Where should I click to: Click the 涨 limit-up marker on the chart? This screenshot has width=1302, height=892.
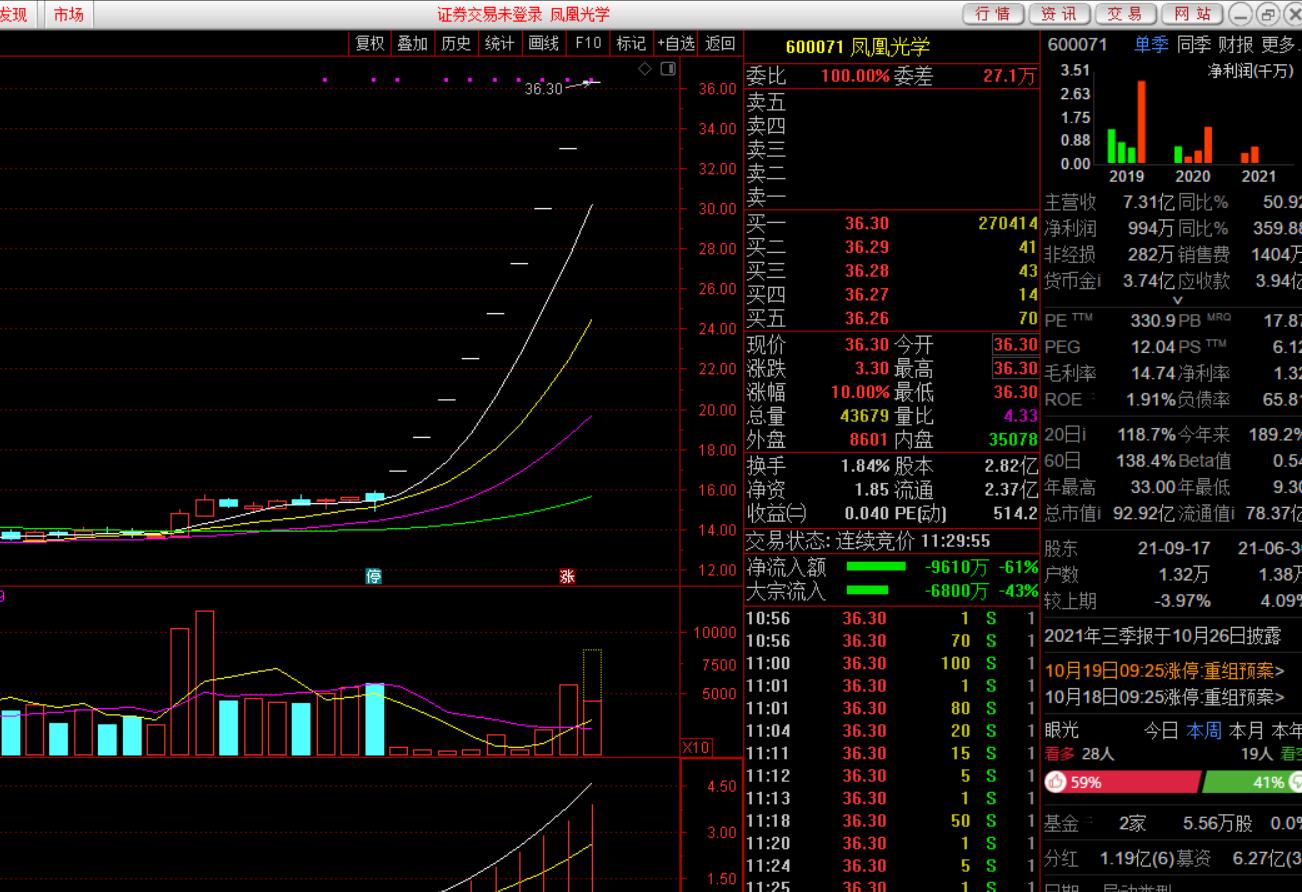pos(567,576)
